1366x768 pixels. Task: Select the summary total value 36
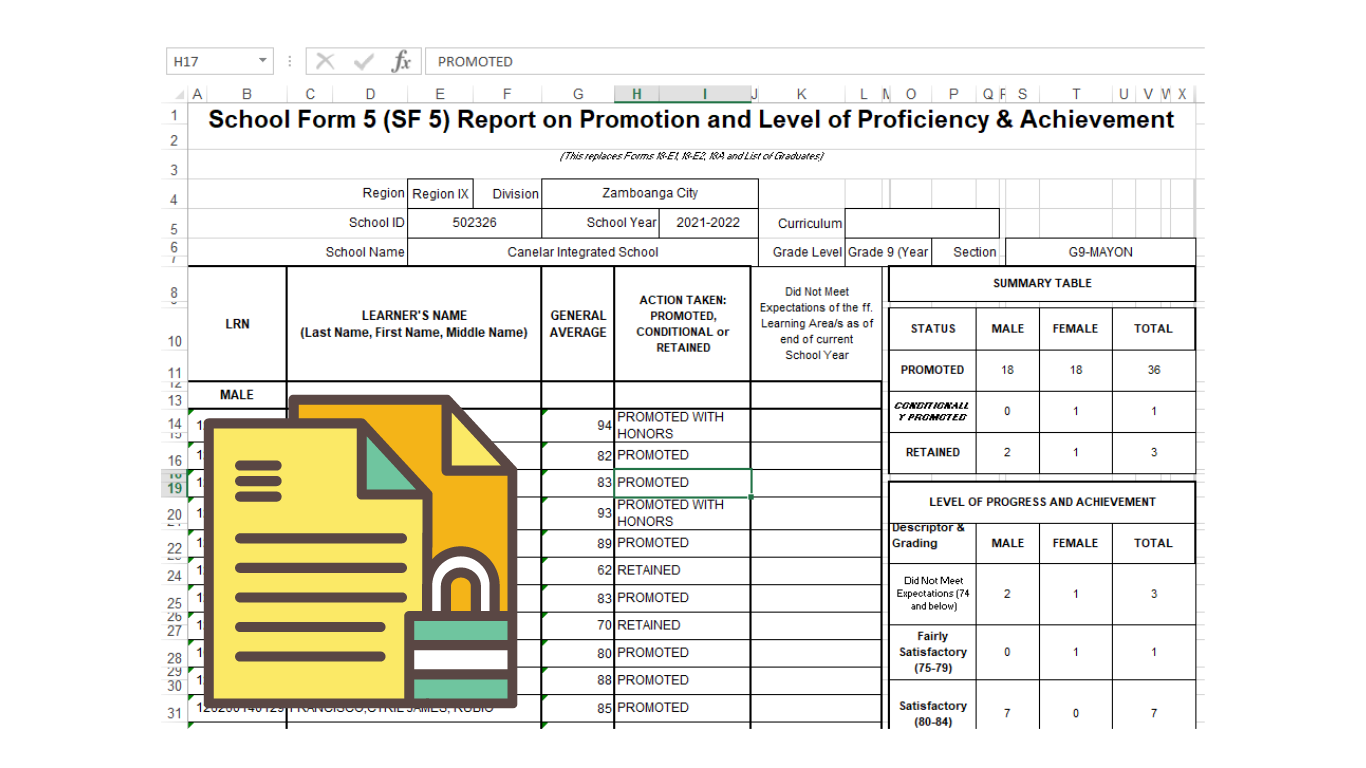[x=1154, y=370]
